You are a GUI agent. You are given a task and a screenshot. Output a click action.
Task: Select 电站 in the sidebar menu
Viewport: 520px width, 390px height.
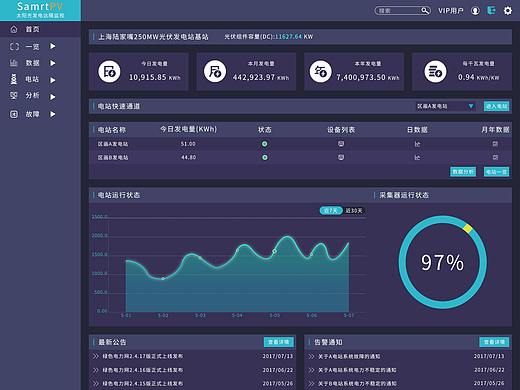coord(32,79)
